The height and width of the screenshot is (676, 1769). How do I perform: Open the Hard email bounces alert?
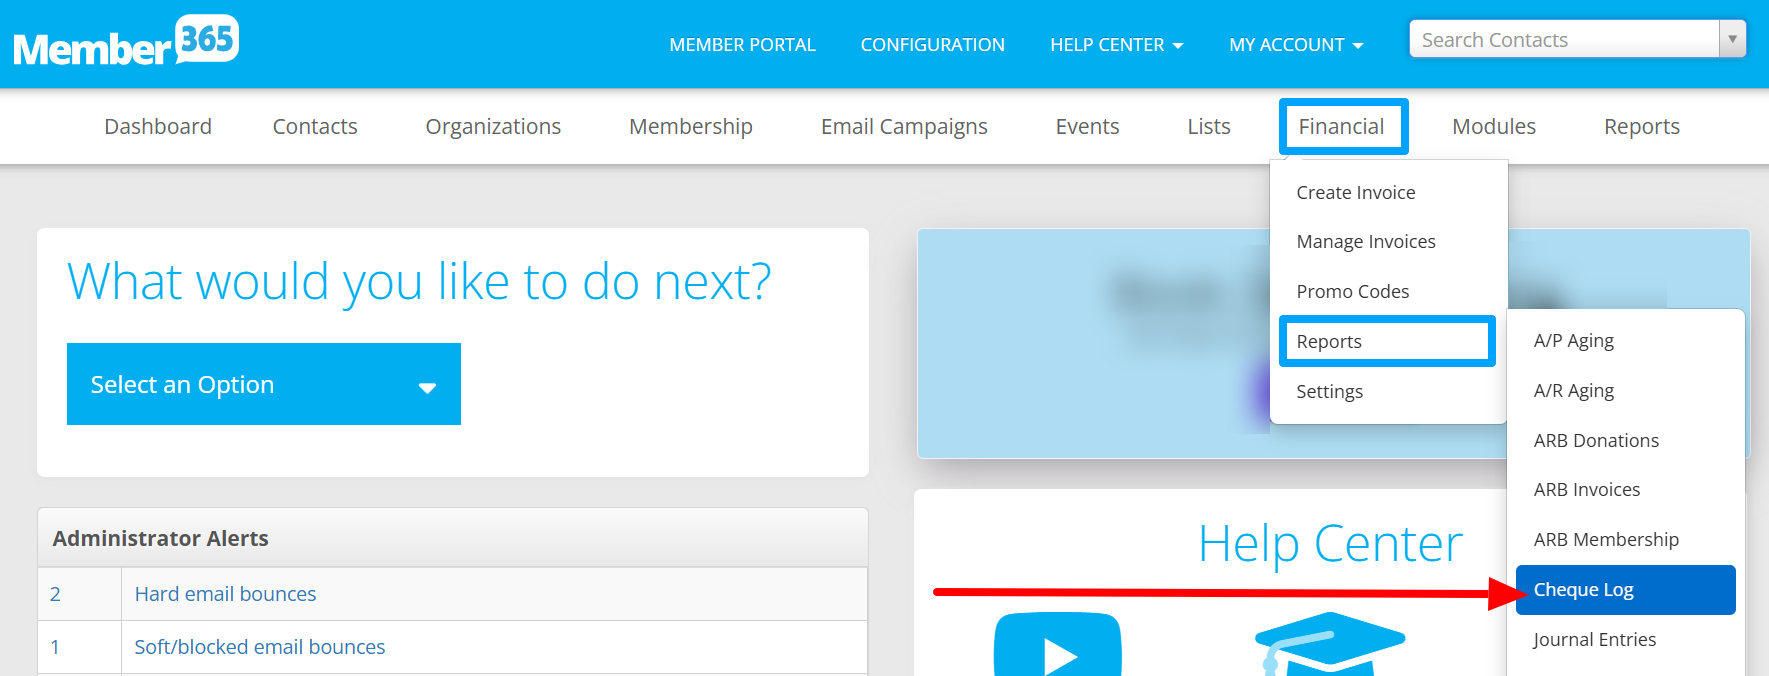[225, 594]
